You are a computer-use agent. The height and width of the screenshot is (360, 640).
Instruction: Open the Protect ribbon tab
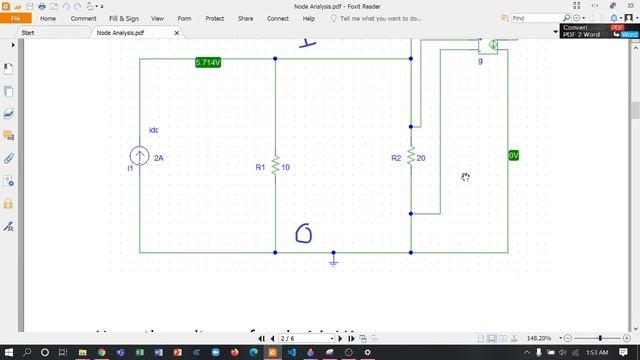click(214, 18)
